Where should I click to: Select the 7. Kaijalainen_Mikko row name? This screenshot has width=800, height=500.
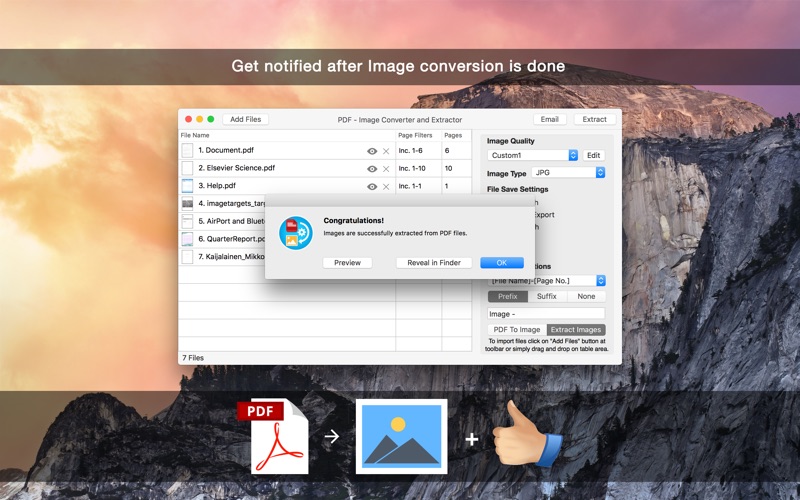tap(232, 257)
